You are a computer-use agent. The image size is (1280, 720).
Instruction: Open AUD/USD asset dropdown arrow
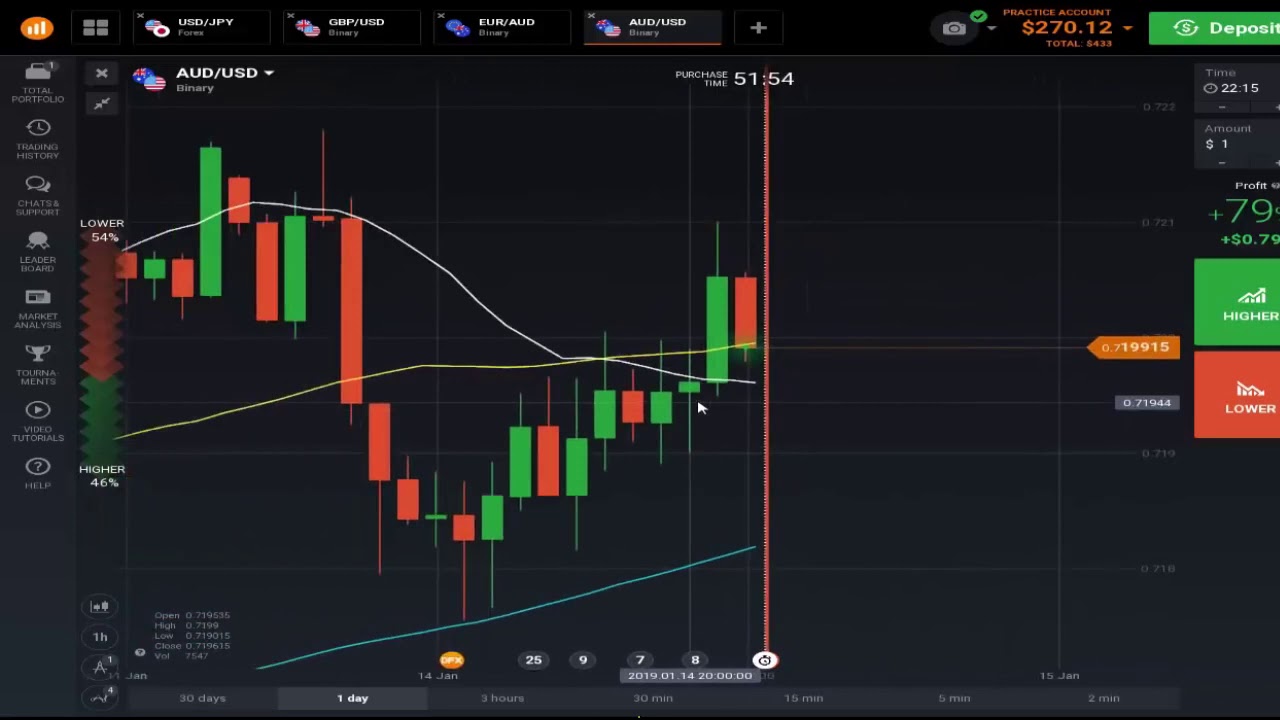pyautogui.click(x=269, y=73)
